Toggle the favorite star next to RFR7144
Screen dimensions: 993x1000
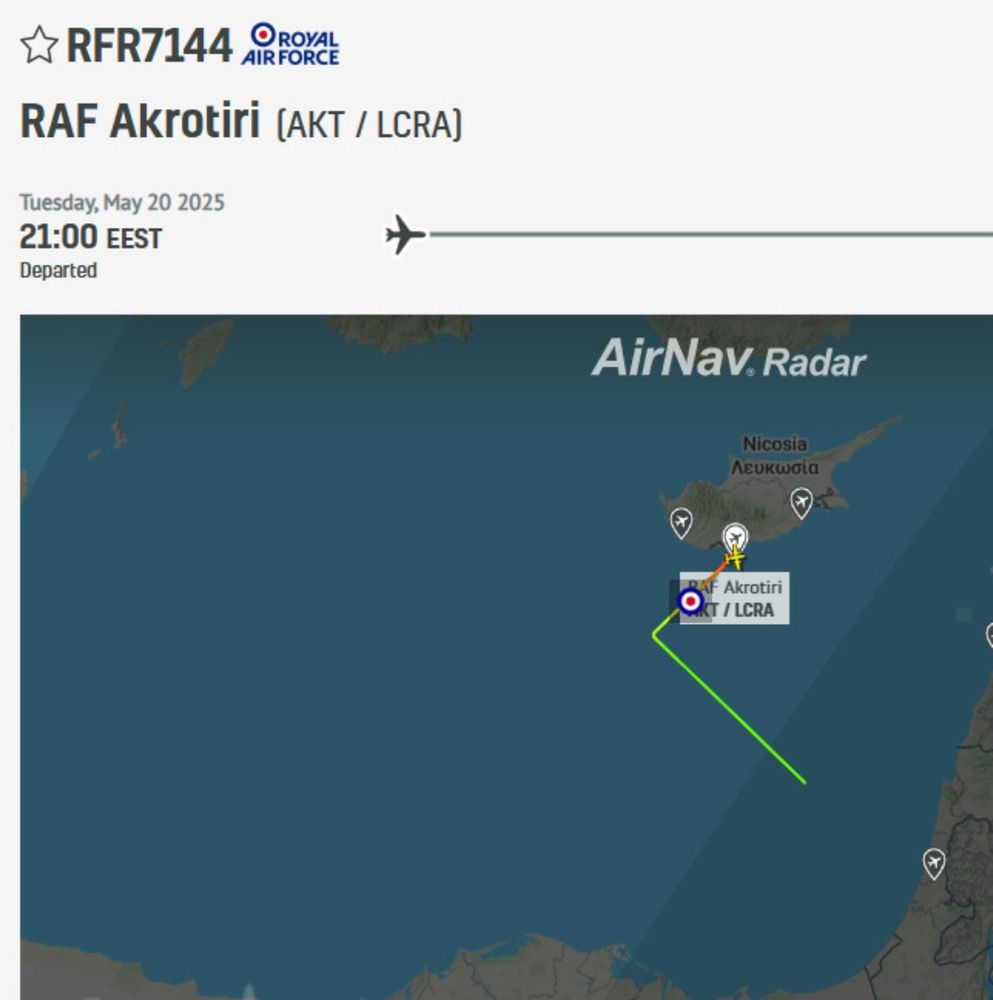pyautogui.click(x=36, y=44)
